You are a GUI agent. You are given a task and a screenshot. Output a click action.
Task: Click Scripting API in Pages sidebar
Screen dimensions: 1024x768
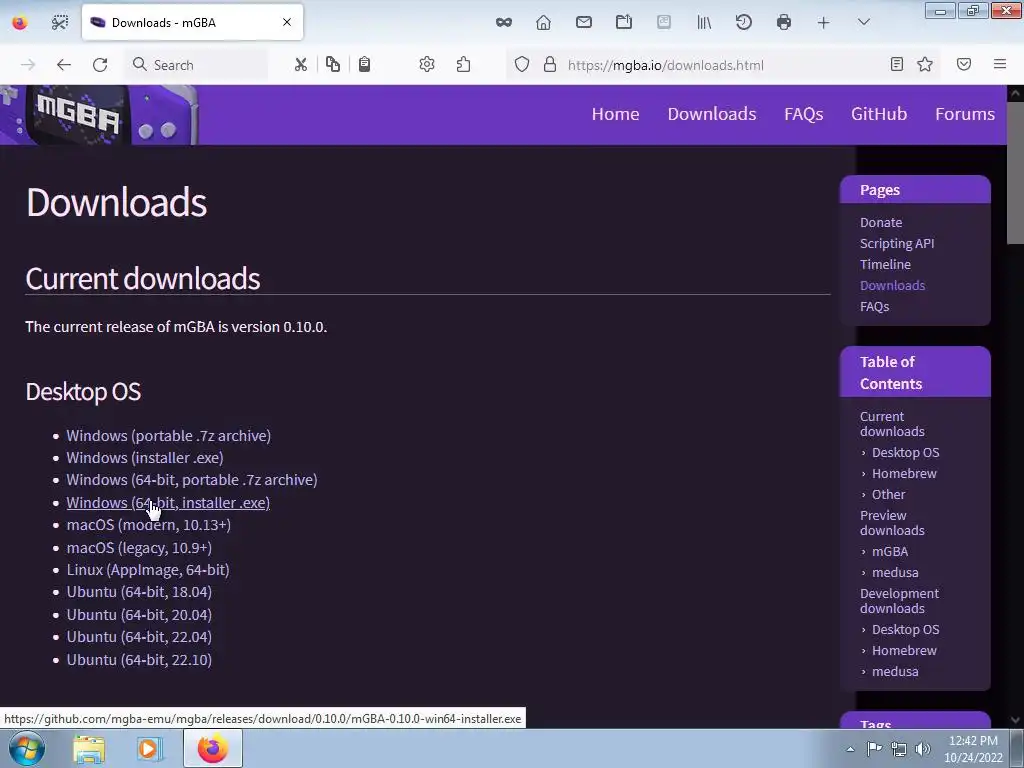click(897, 244)
